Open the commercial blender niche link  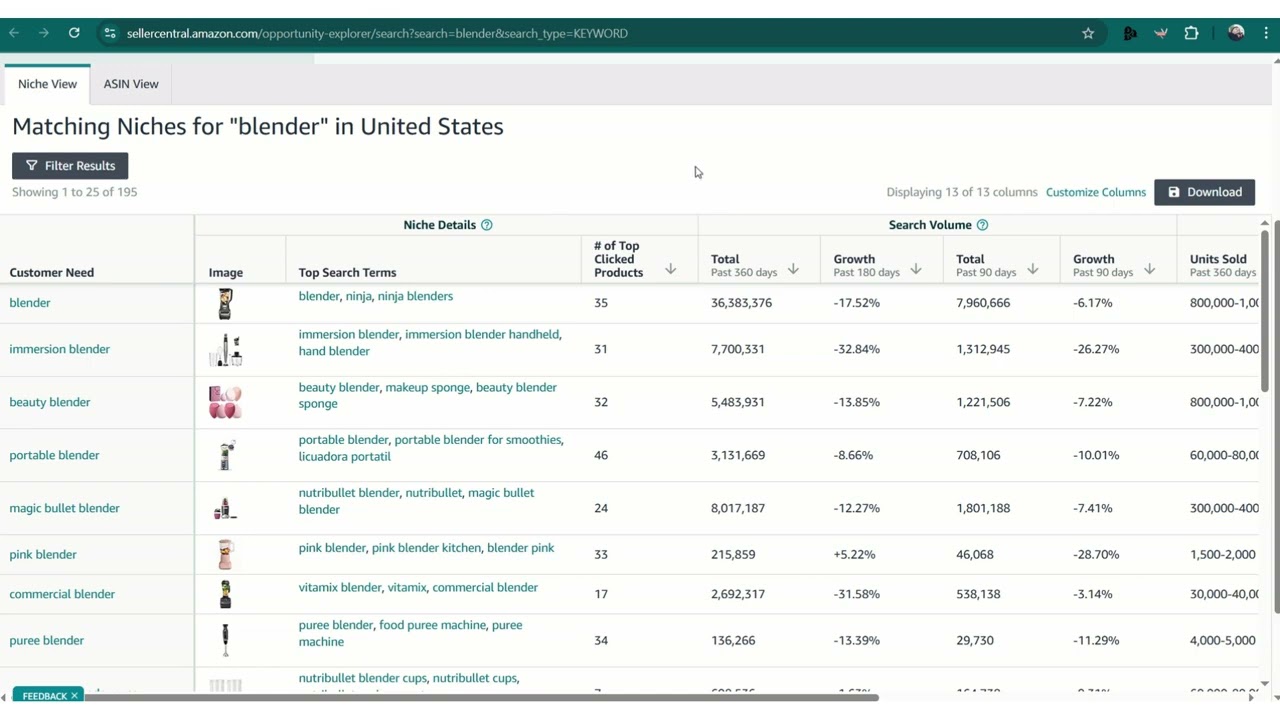click(62, 594)
